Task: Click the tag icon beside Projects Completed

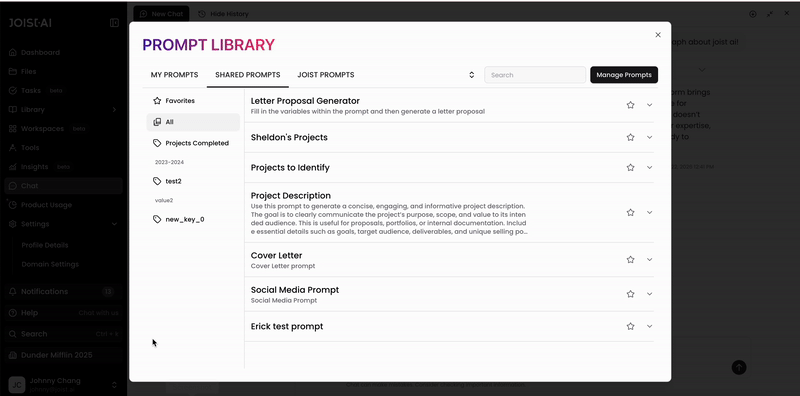Action: click(157, 143)
